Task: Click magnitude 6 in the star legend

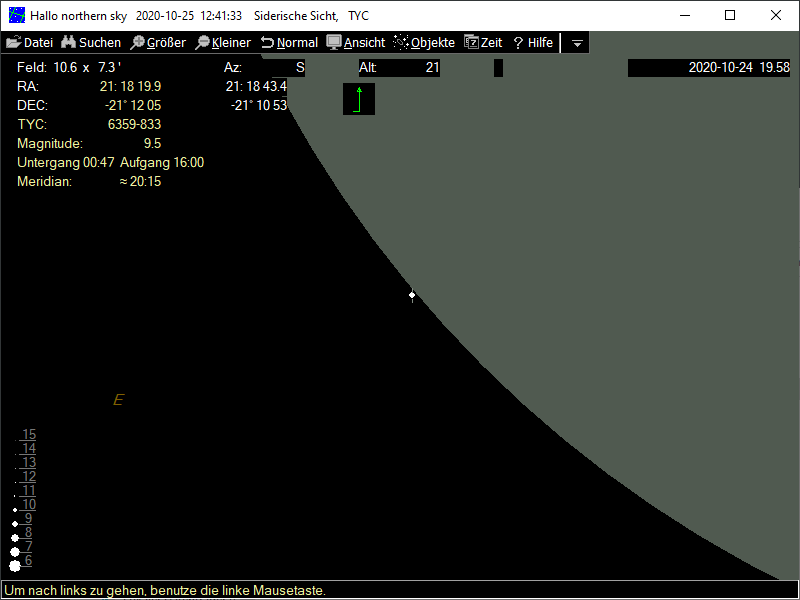Action: pos(28,561)
